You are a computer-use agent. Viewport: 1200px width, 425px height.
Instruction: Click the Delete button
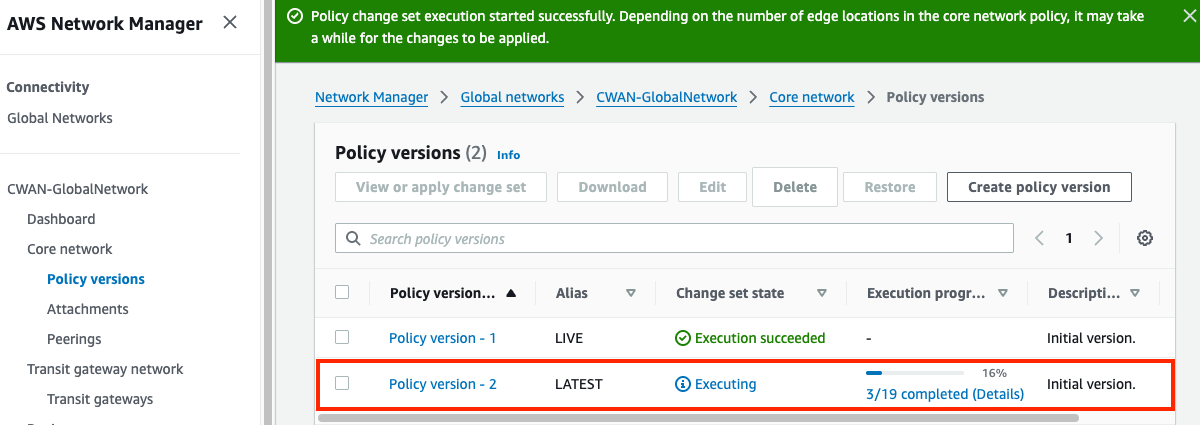(795, 187)
